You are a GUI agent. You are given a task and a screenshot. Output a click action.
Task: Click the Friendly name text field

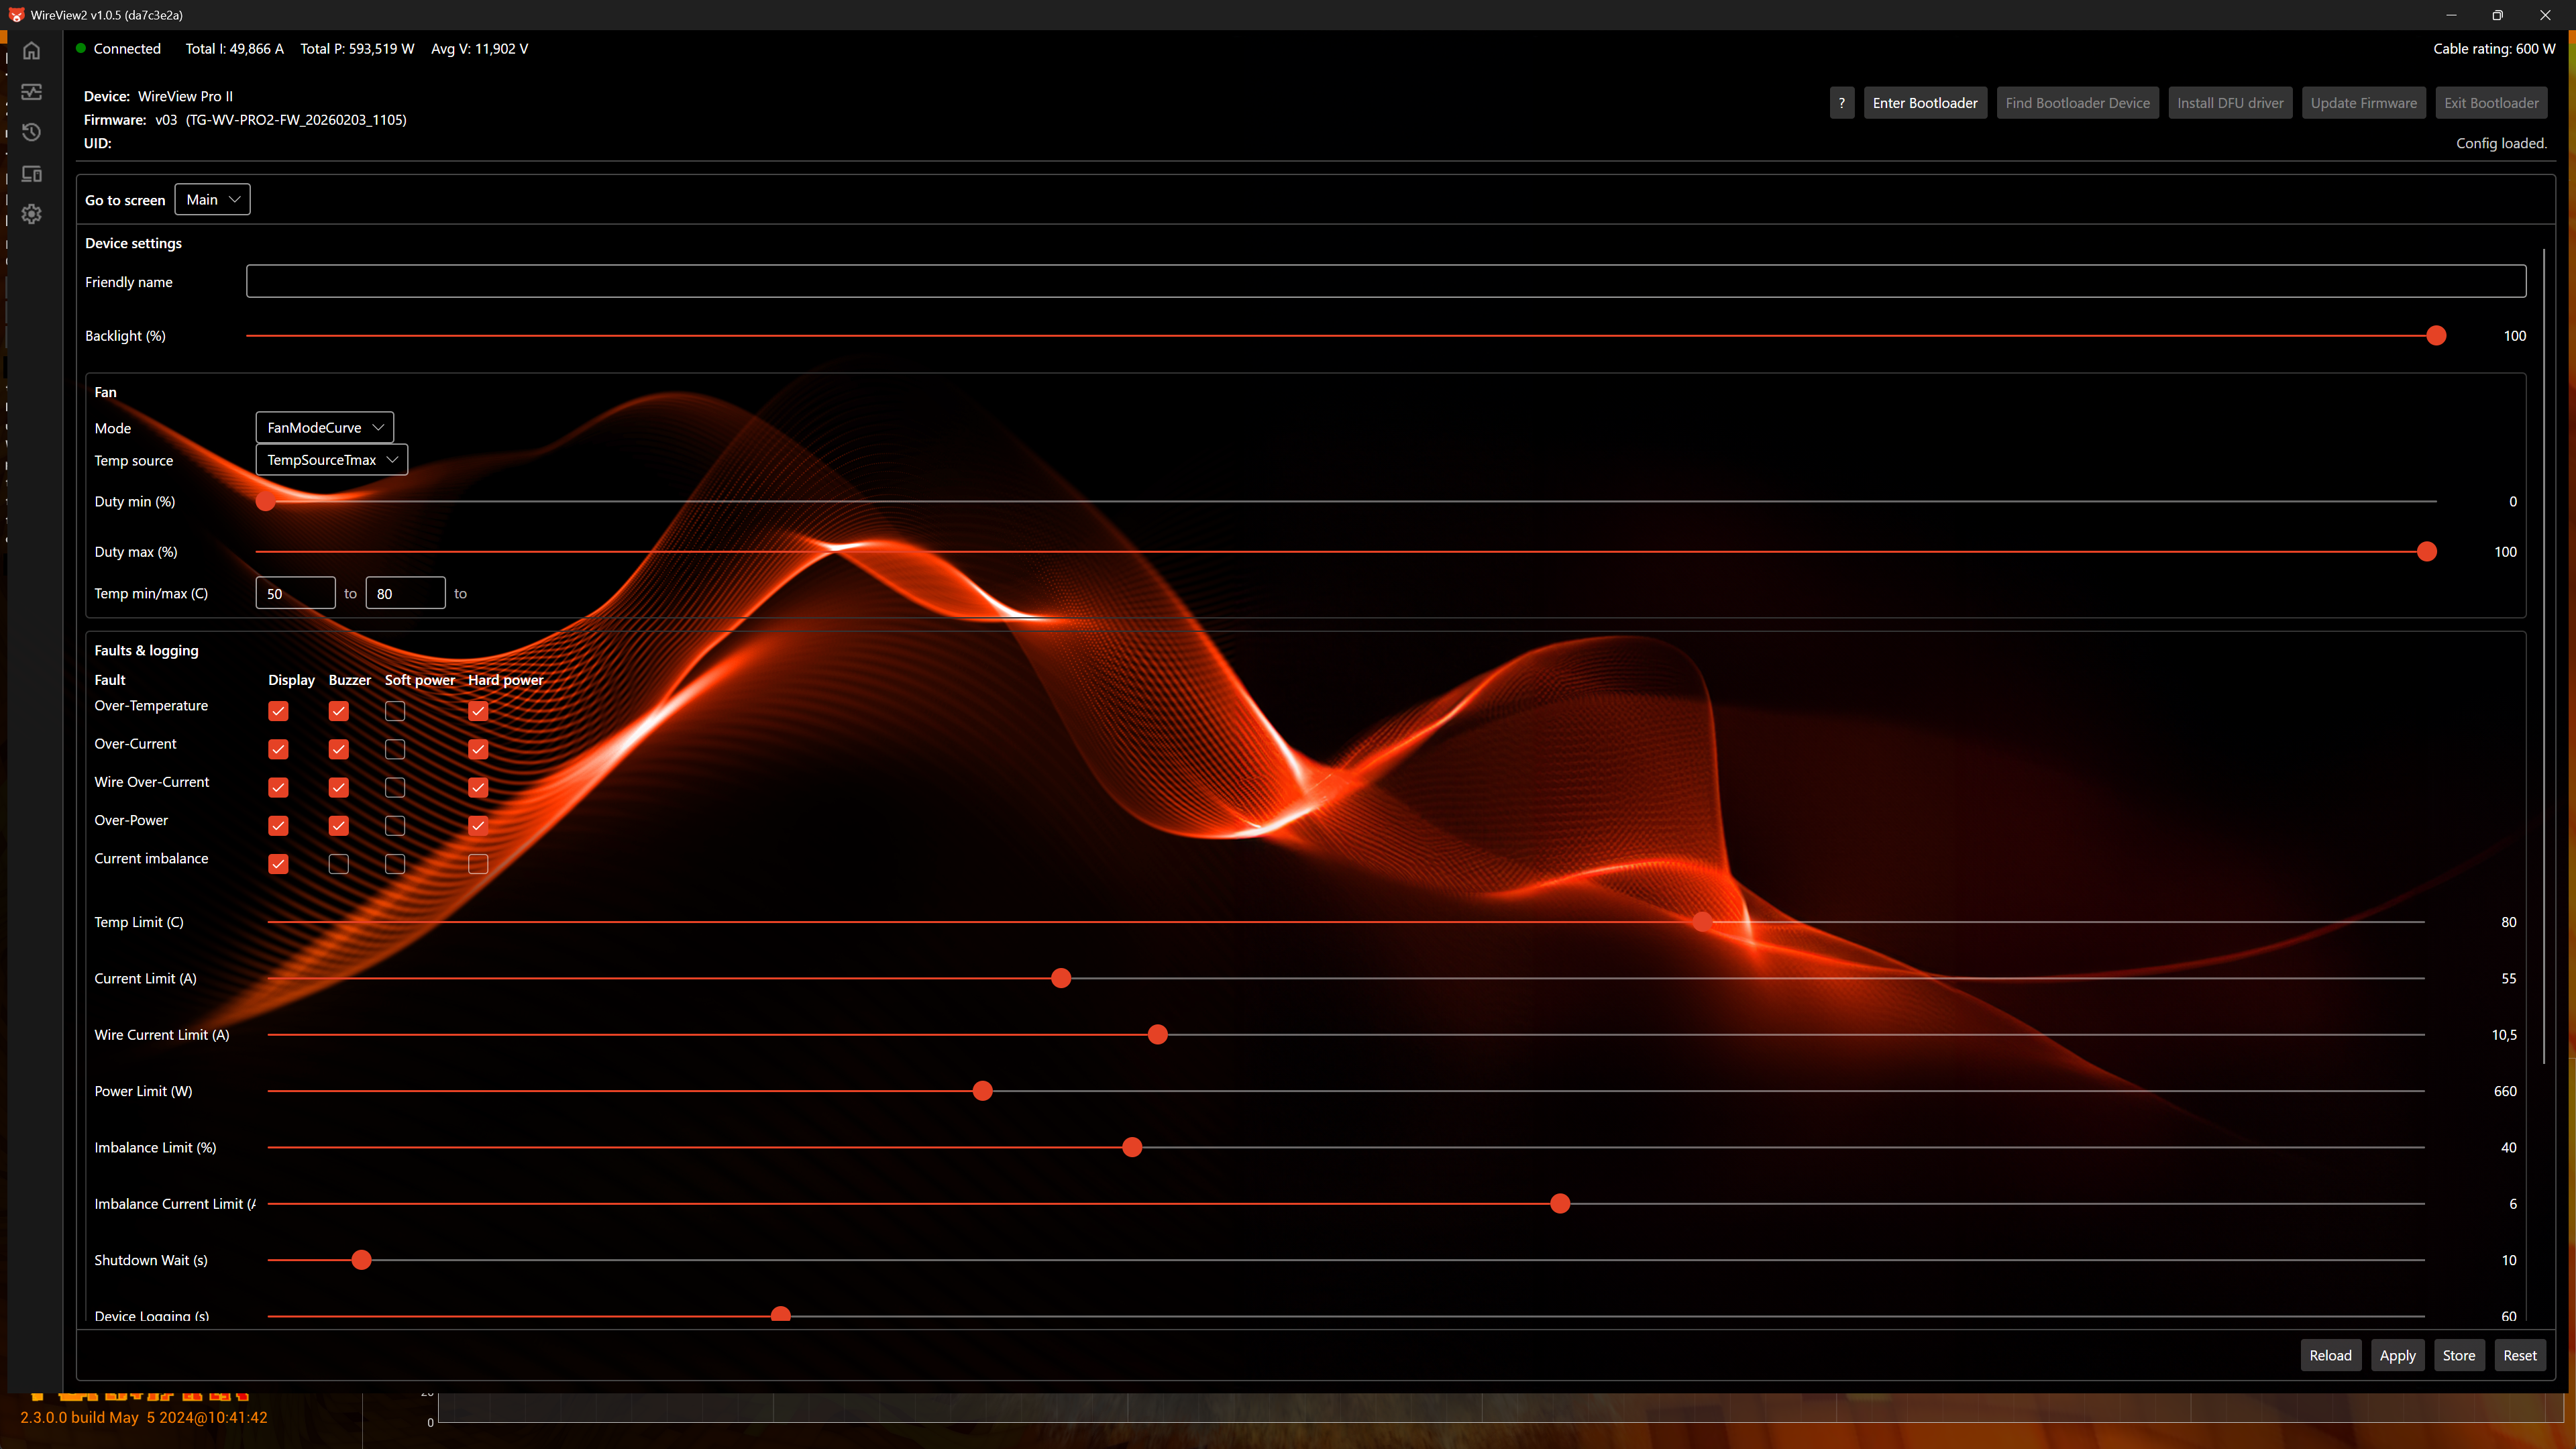point(1385,282)
